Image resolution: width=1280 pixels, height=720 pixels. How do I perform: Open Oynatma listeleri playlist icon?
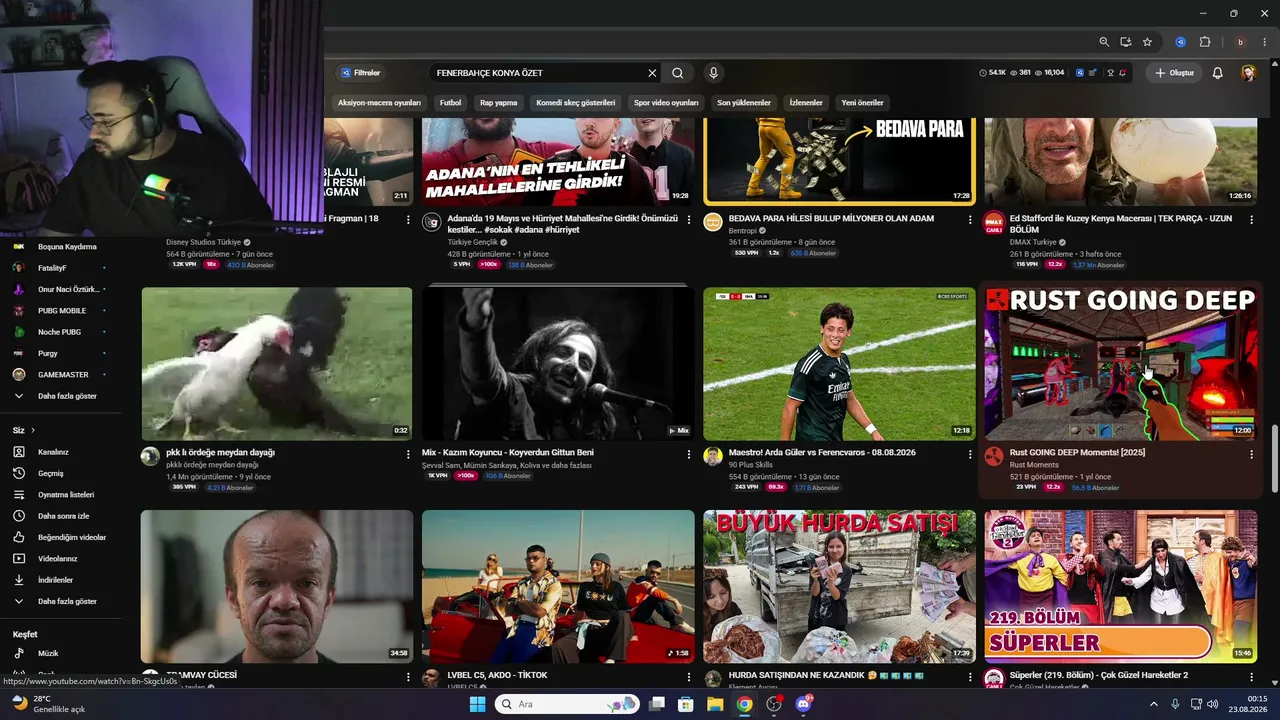tap(18, 495)
